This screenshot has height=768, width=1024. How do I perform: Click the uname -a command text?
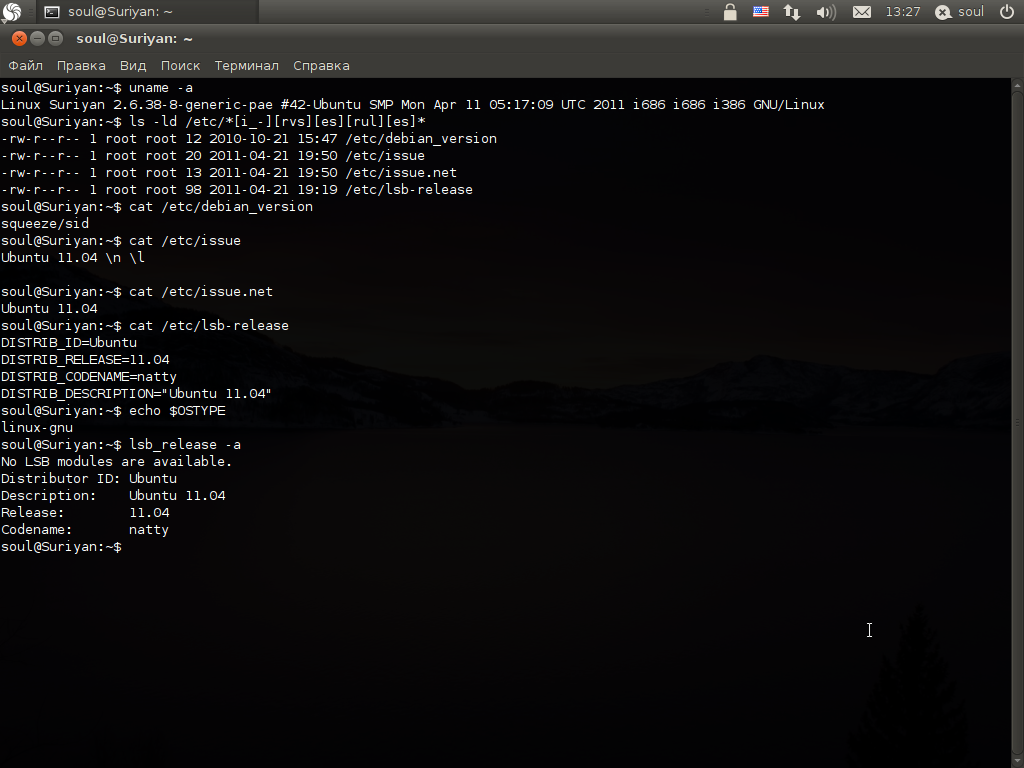pos(161,88)
